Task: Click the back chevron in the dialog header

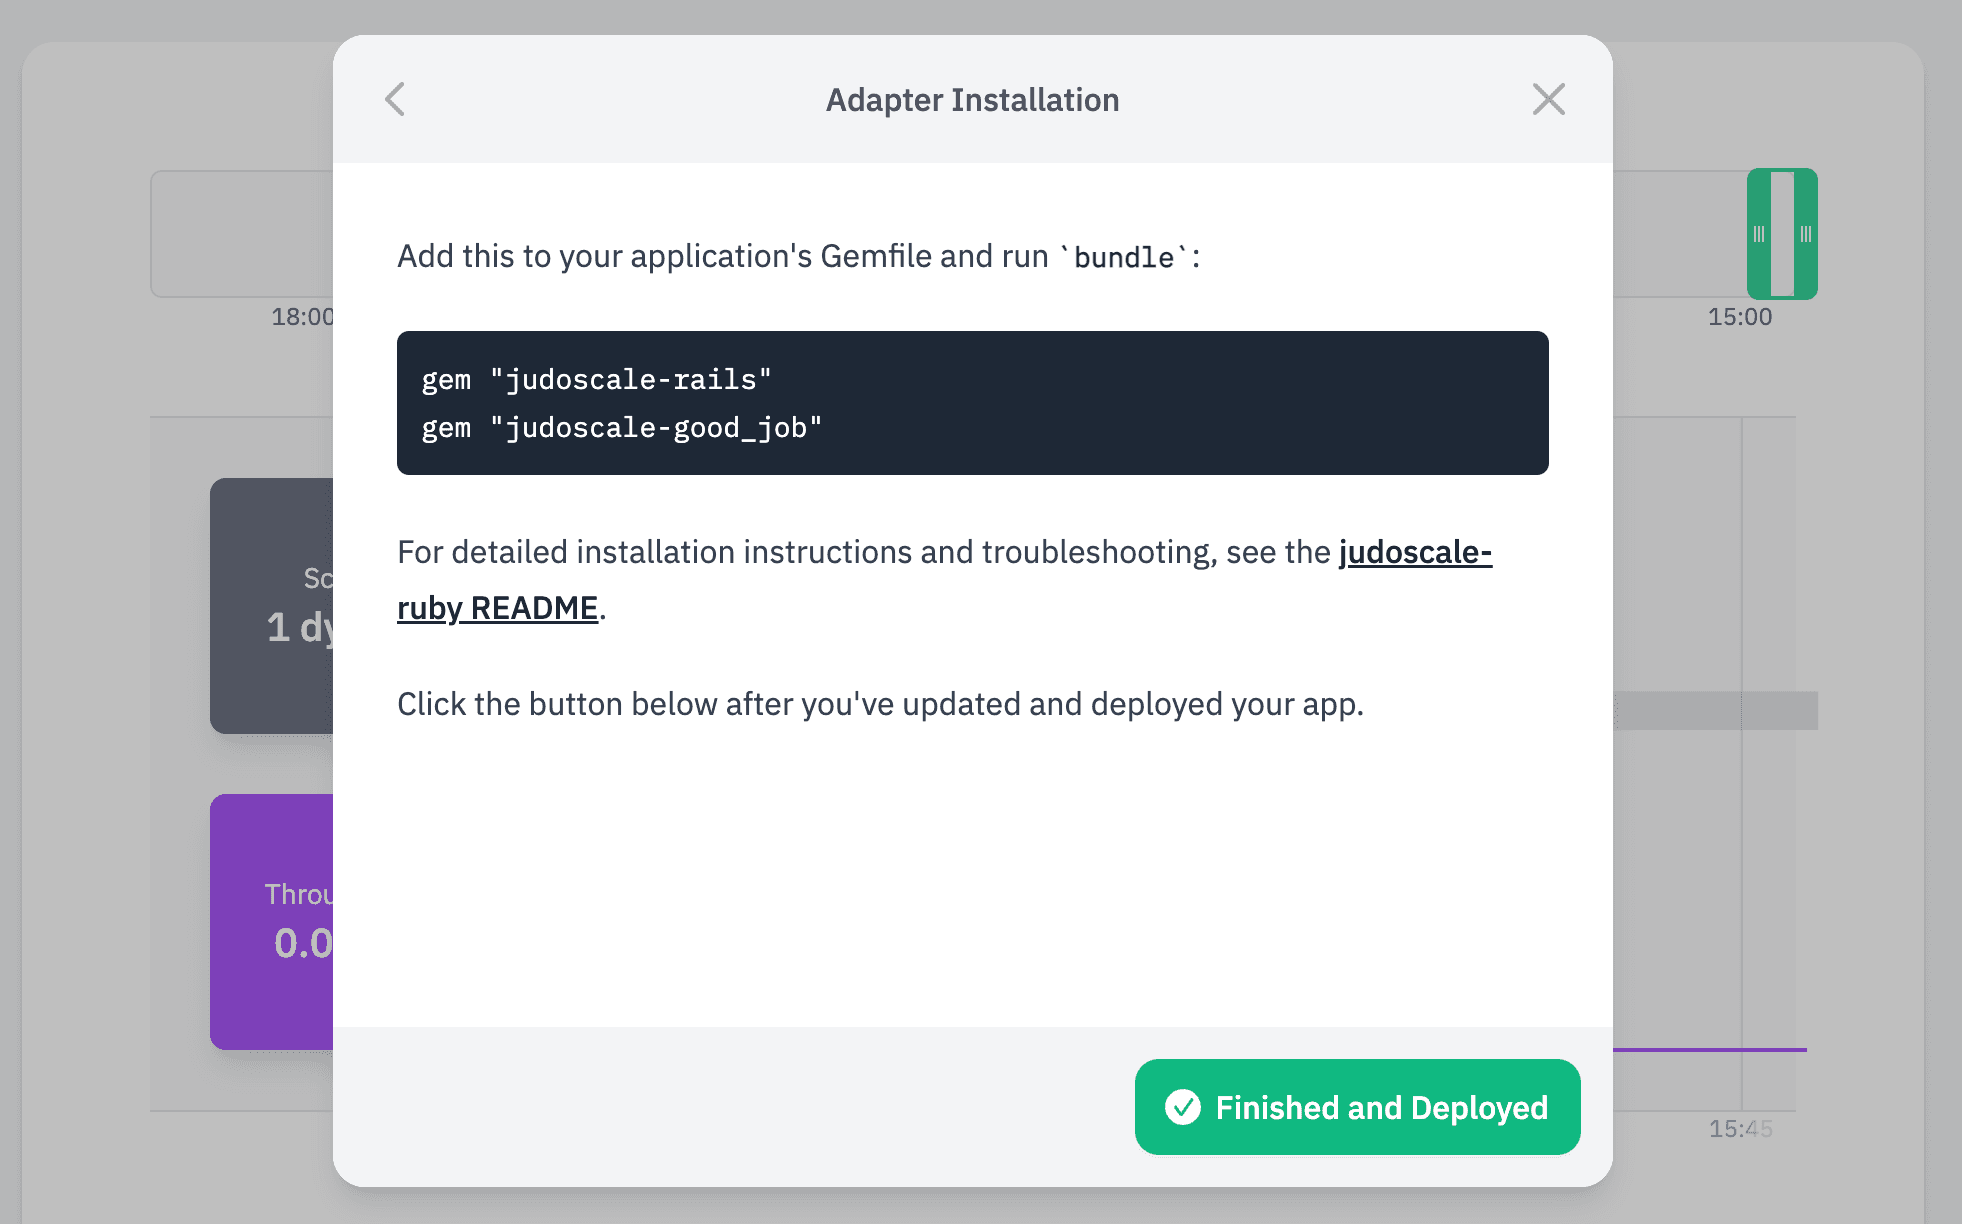Action: [x=396, y=99]
